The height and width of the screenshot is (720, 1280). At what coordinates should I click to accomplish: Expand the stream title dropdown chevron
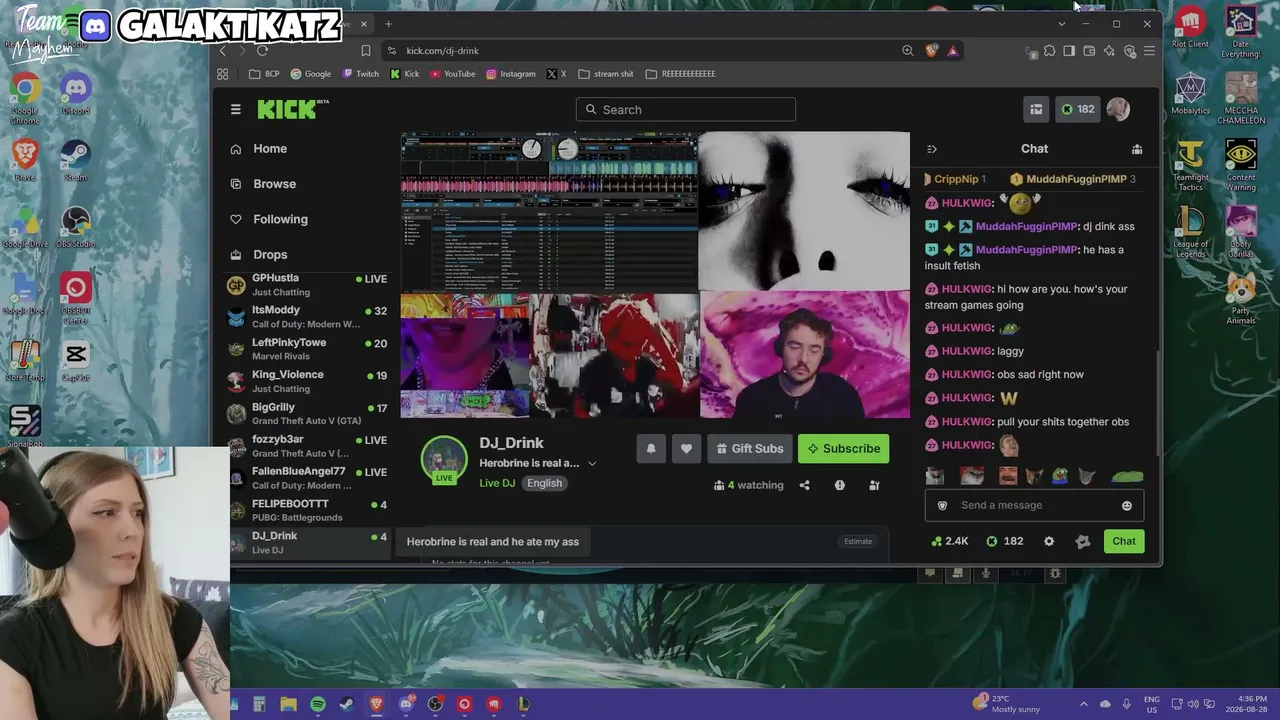click(592, 464)
